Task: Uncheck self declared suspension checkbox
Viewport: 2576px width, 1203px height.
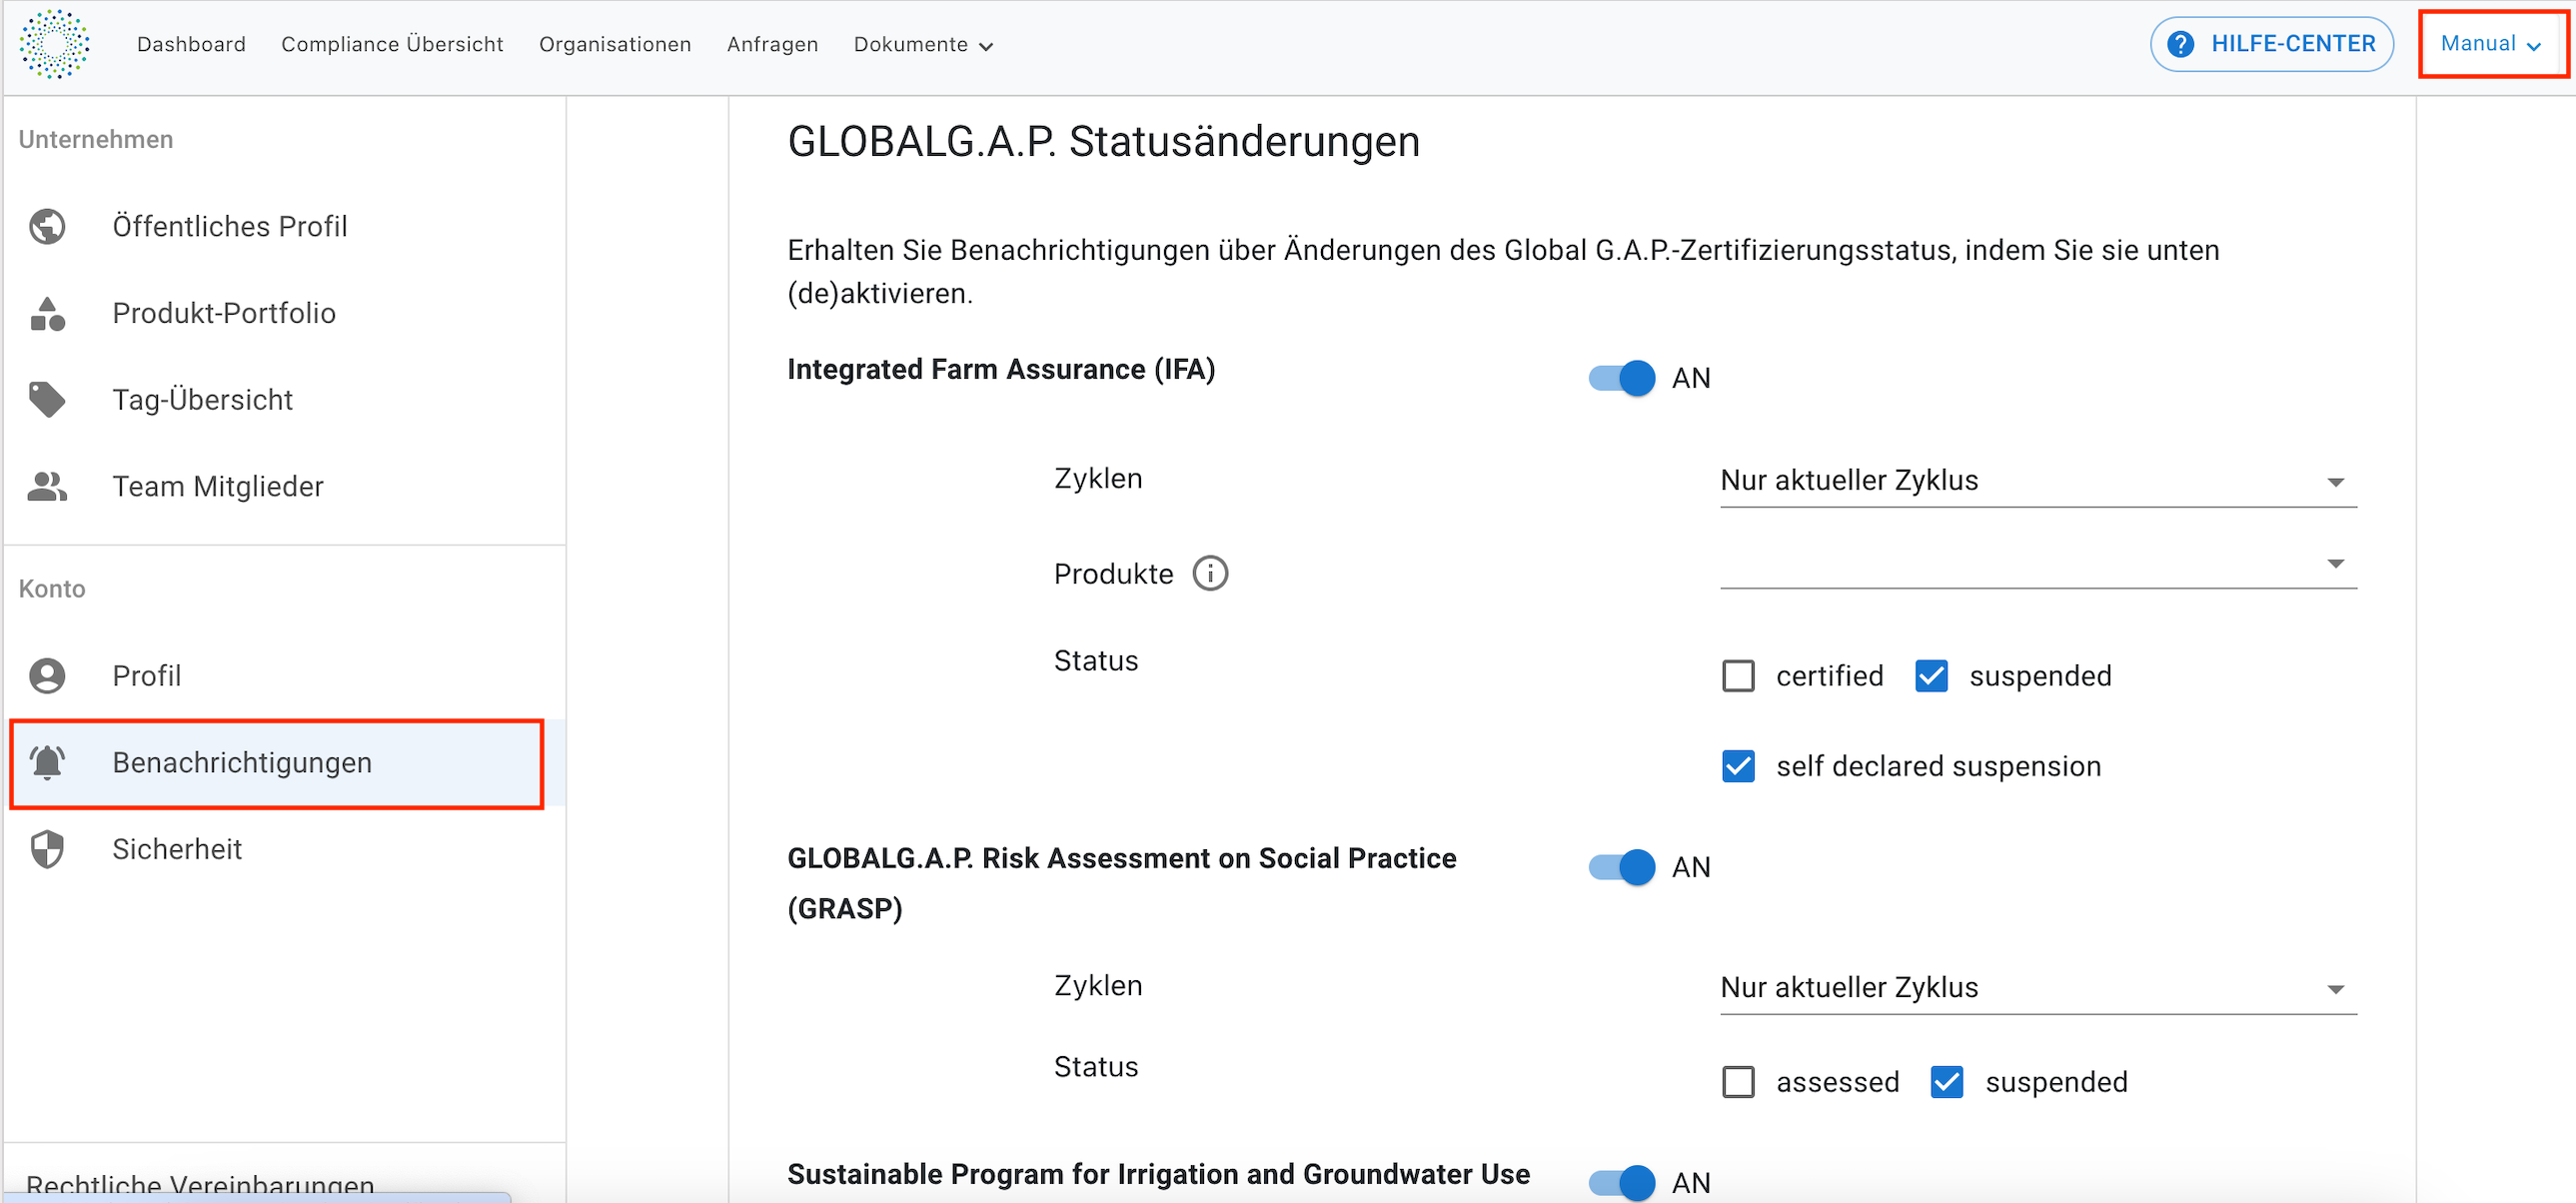Action: 1738,767
